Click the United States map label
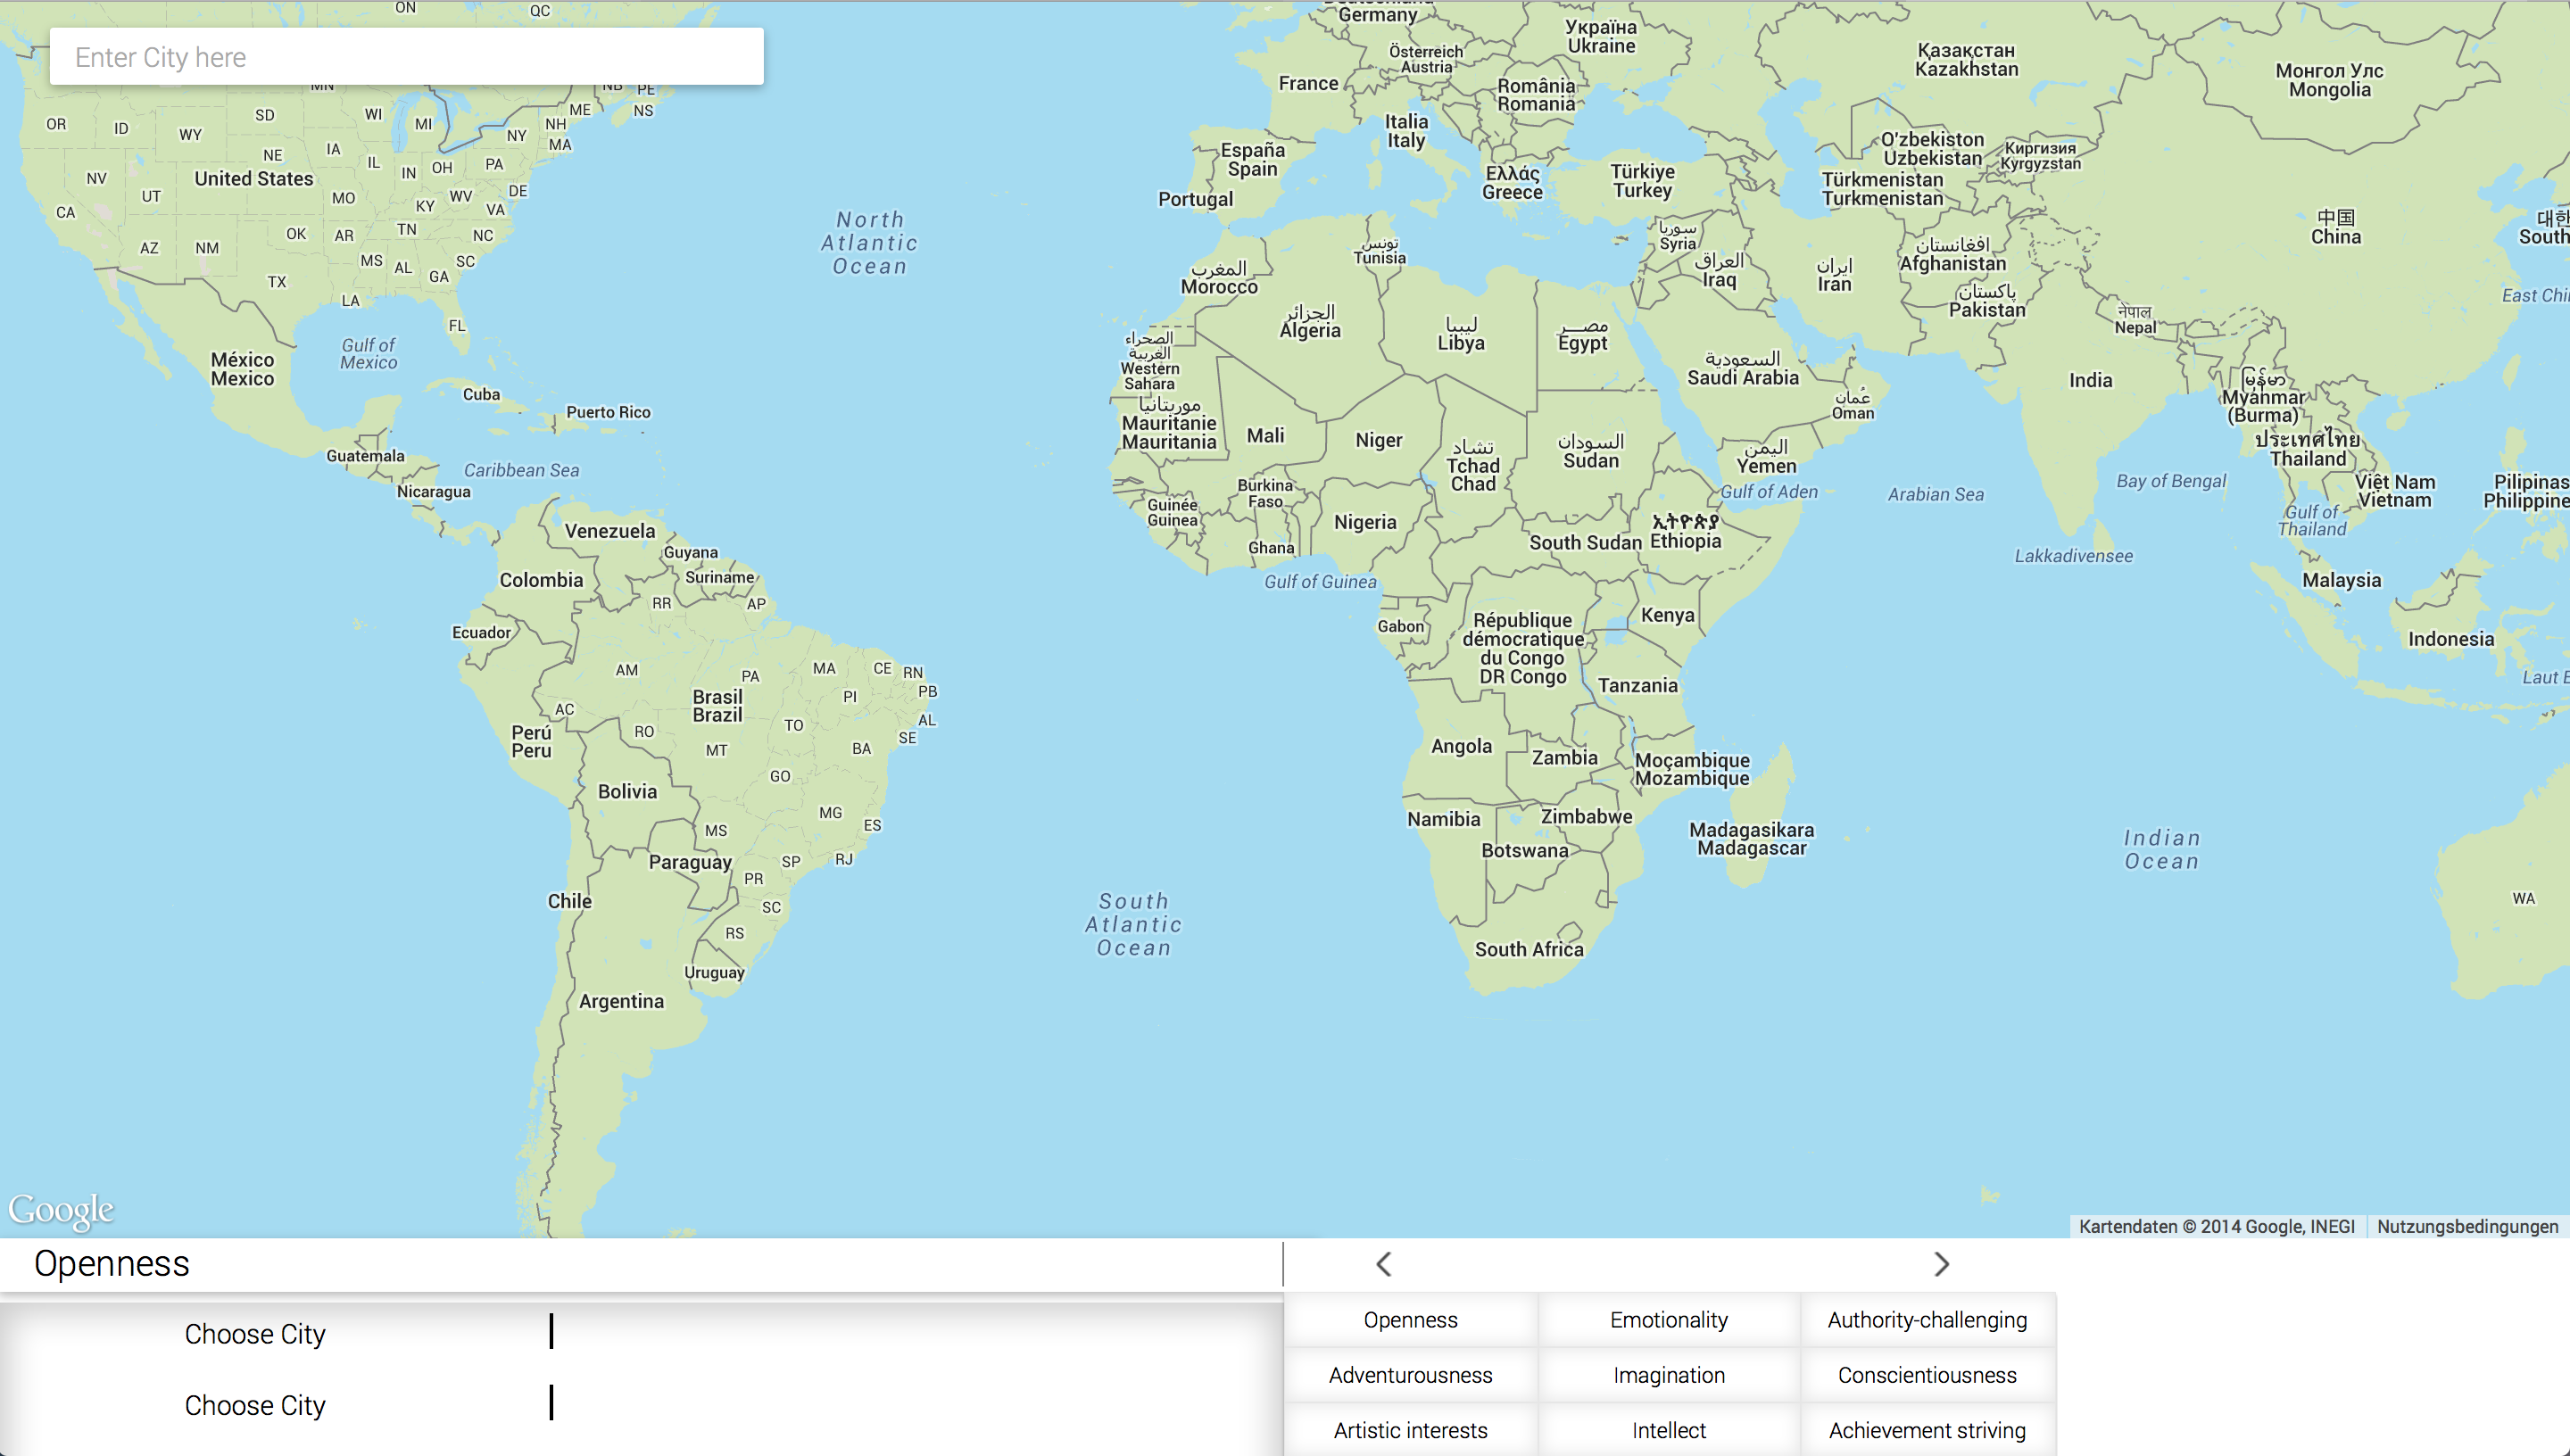 pyautogui.click(x=253, y=179)
